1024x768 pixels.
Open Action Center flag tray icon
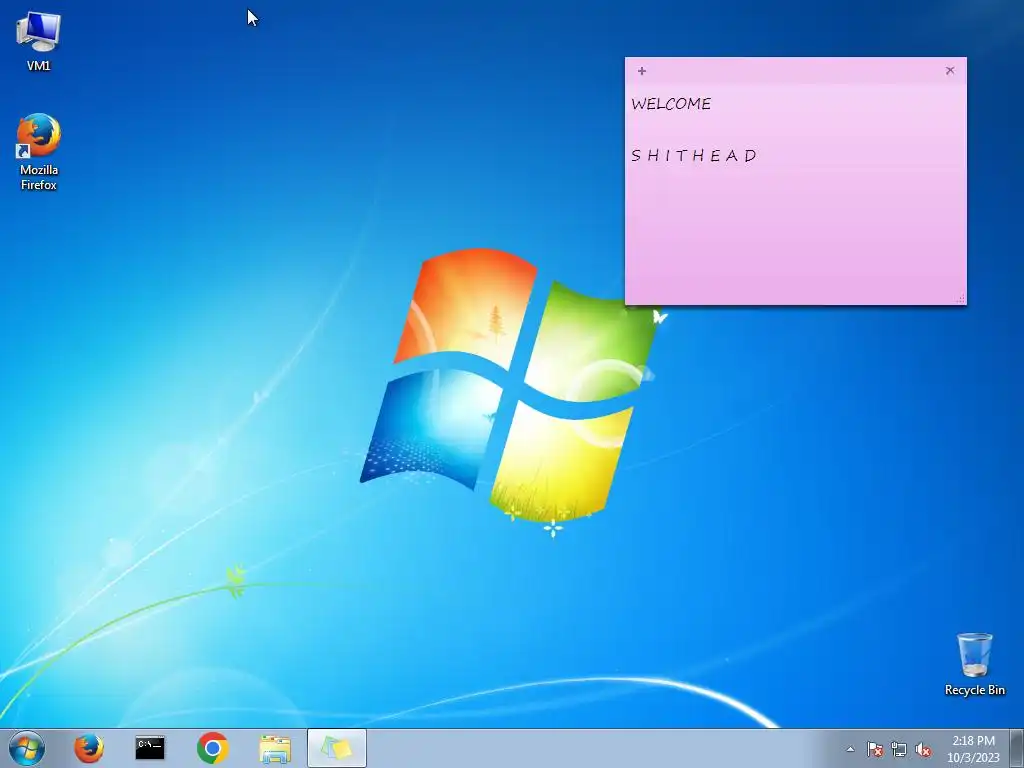[x=875, y=749]
